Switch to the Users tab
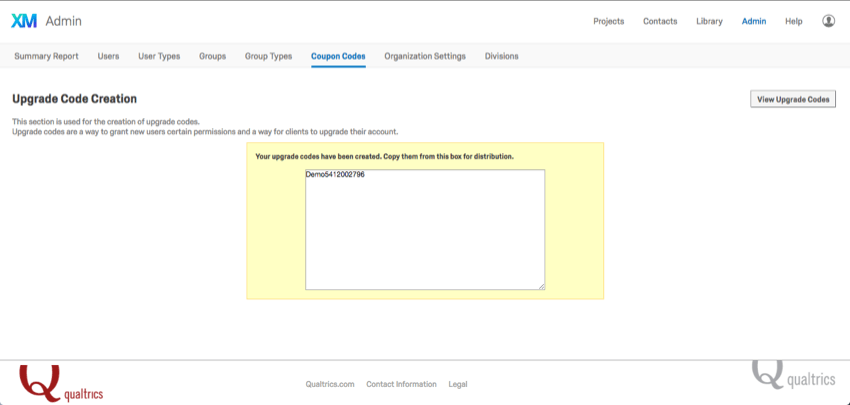850x405 pixels. click(x=108, y=56)
